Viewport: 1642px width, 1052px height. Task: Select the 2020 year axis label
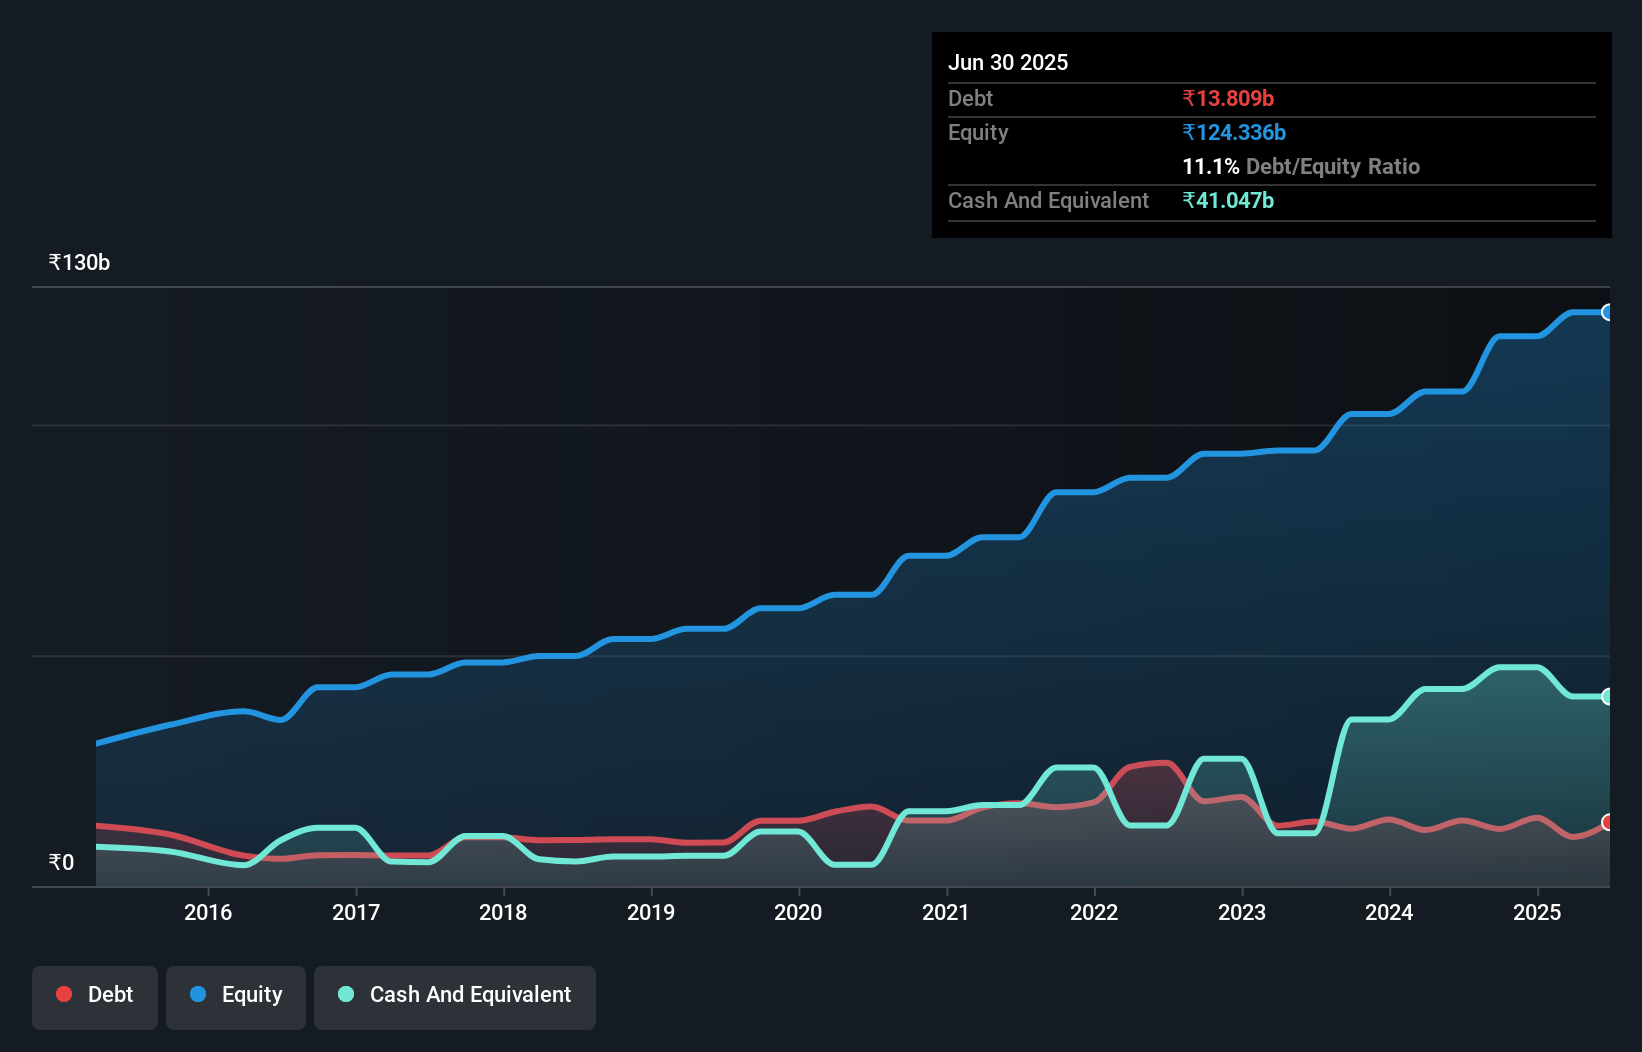point(798,912)
